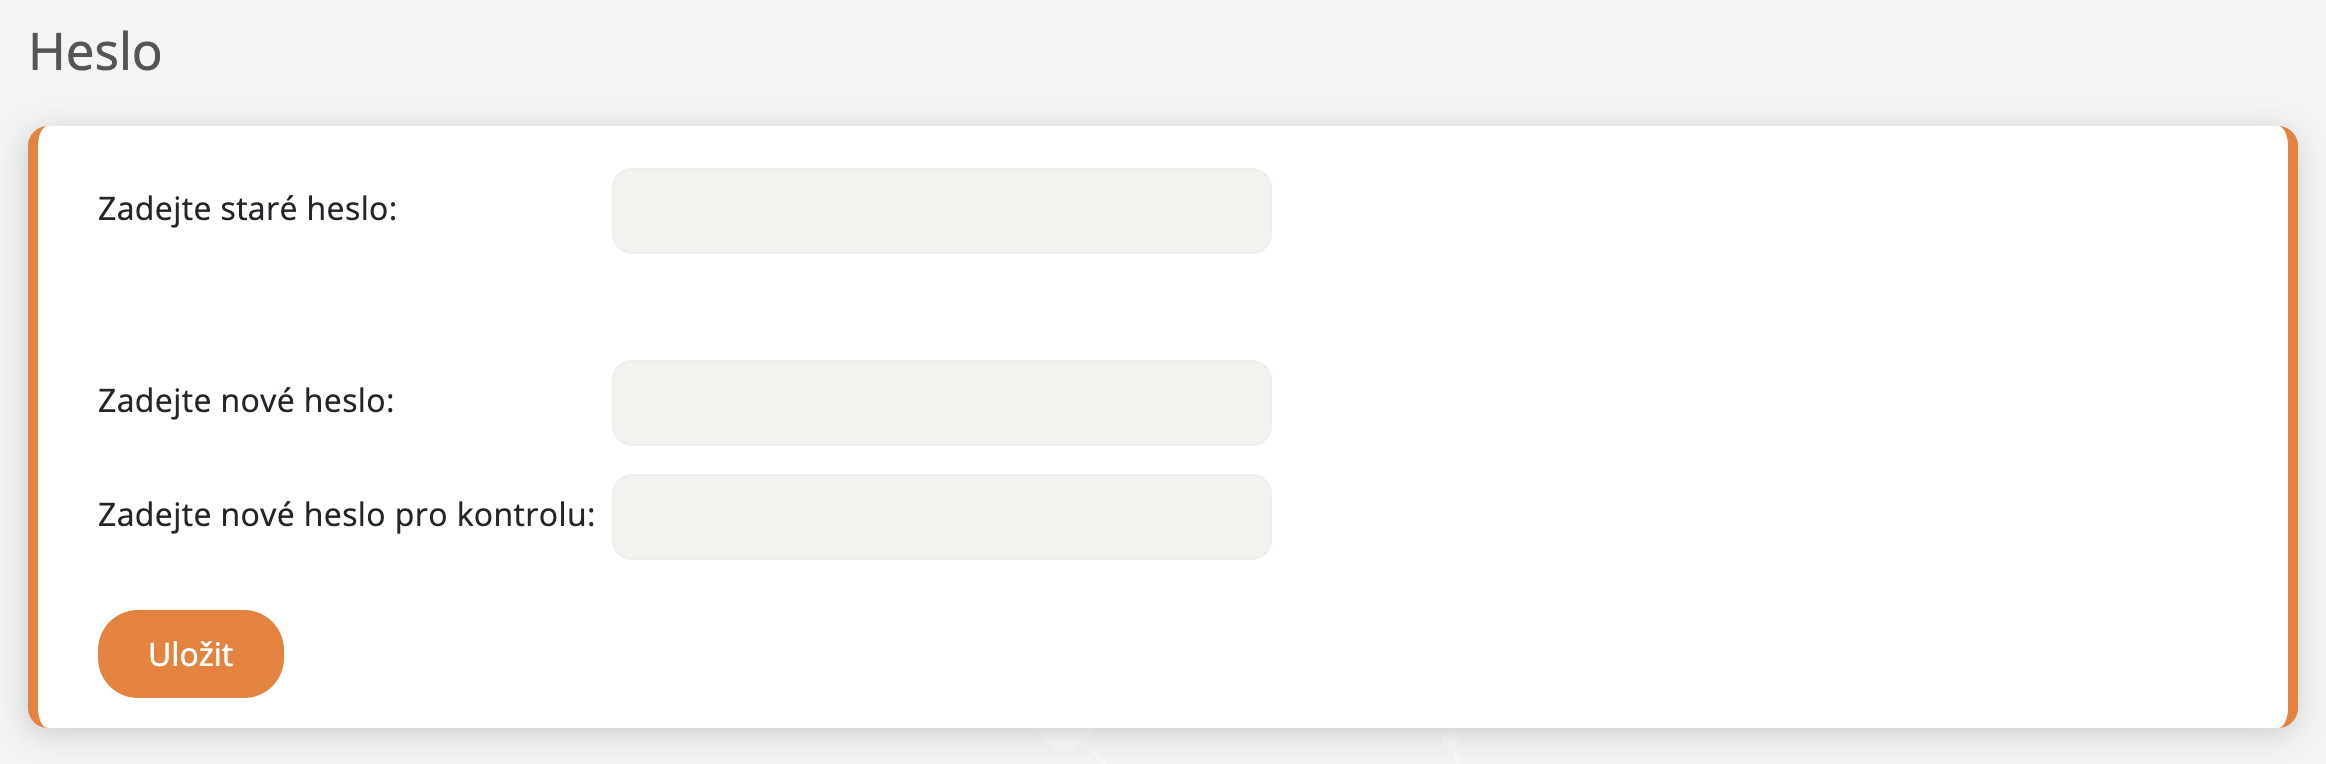Click the 'Zadejte staré heslo:' label
Image resolution: width=2326 pixels, height=764 pixels.
(x=247, y=209)
